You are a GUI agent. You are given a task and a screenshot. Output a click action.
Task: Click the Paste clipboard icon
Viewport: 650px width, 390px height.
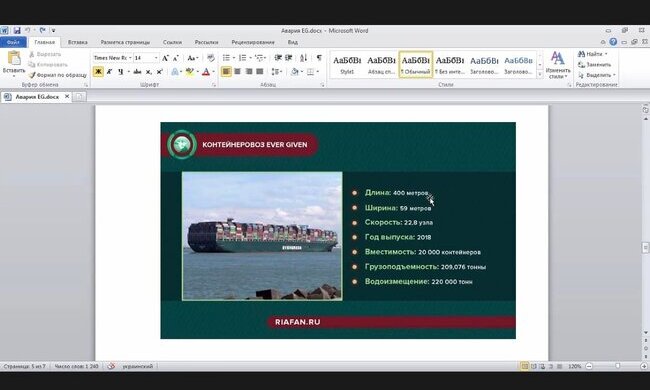tap(14, 59)
